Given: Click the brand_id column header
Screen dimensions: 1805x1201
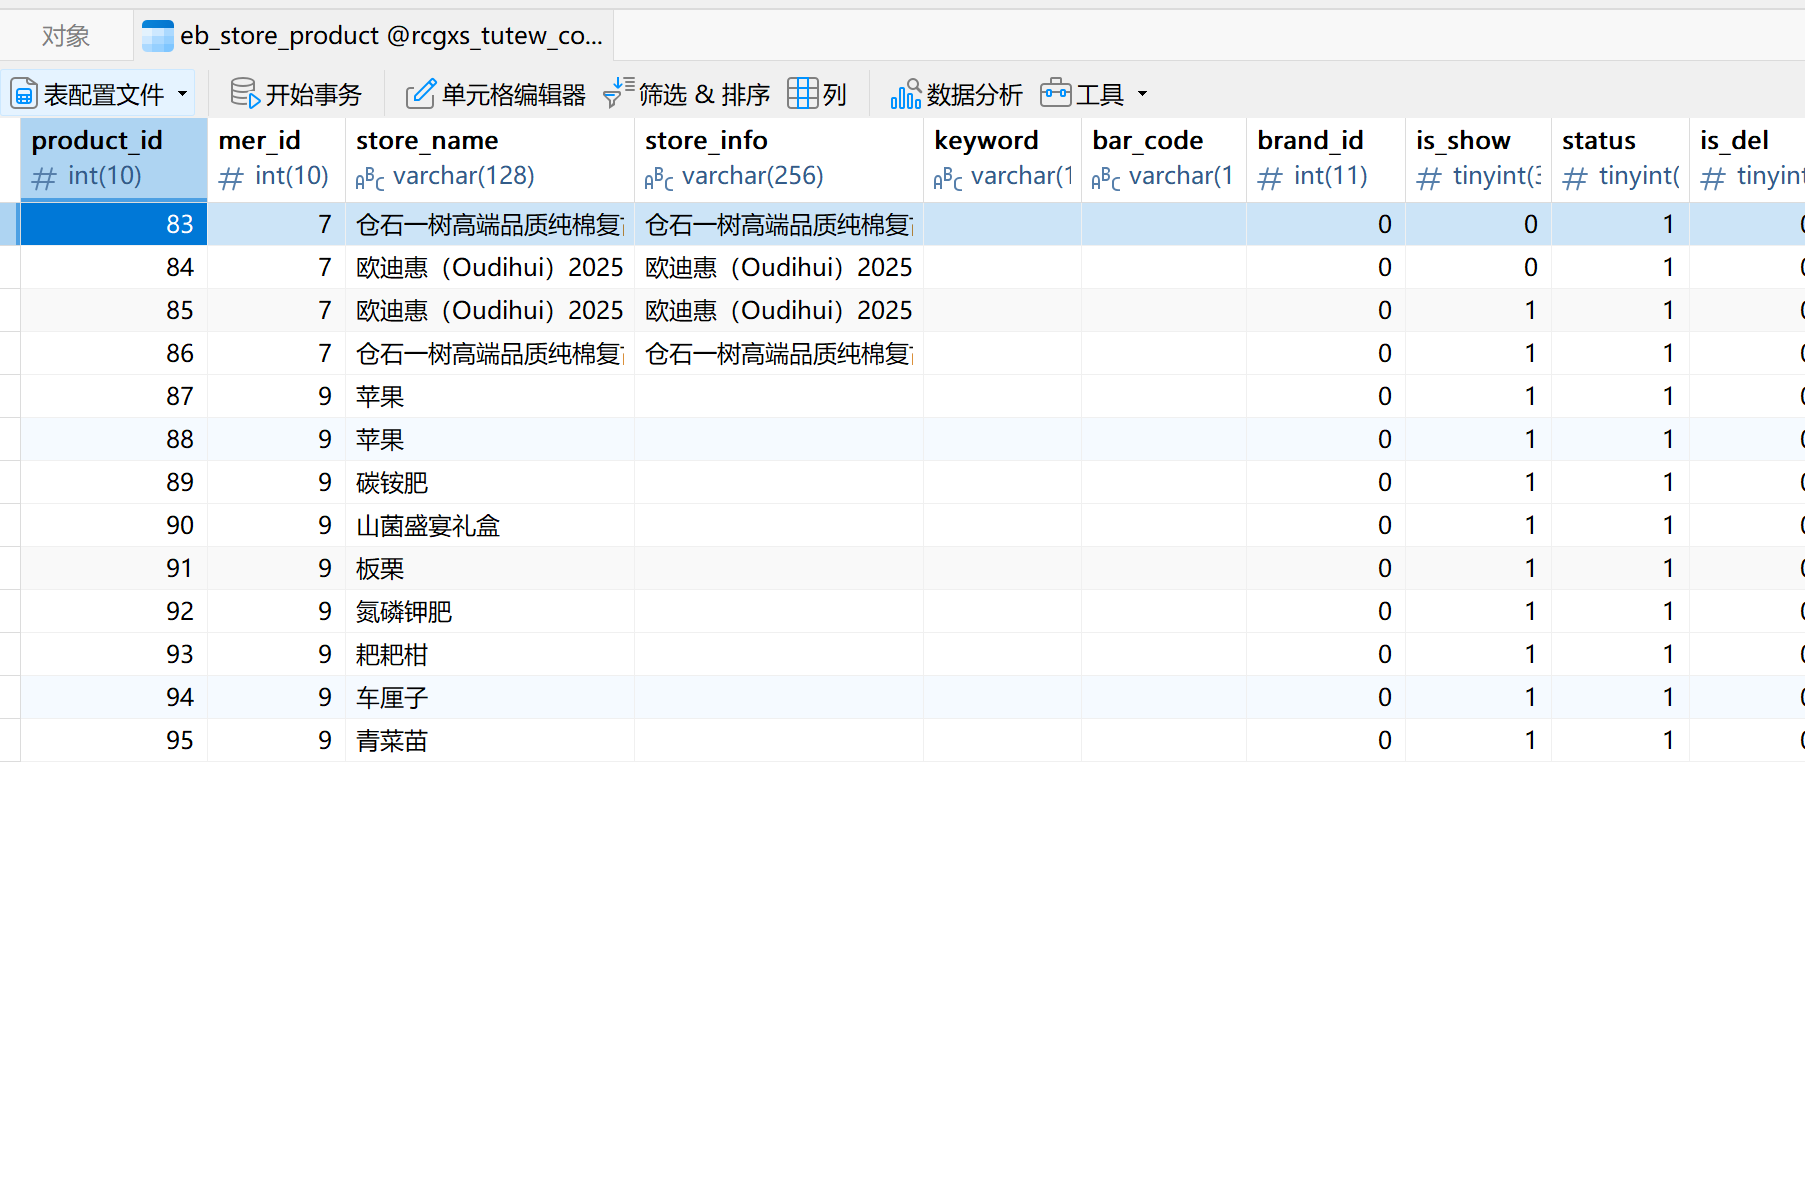Looking at the screenshot, I should [1324, 158].
